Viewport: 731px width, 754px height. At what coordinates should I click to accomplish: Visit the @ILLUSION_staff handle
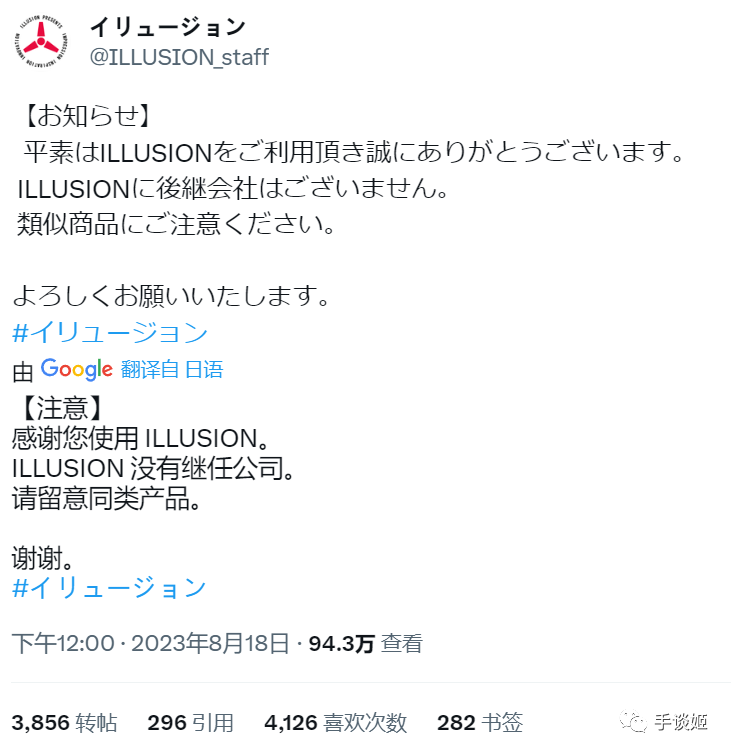pos(179,57)
